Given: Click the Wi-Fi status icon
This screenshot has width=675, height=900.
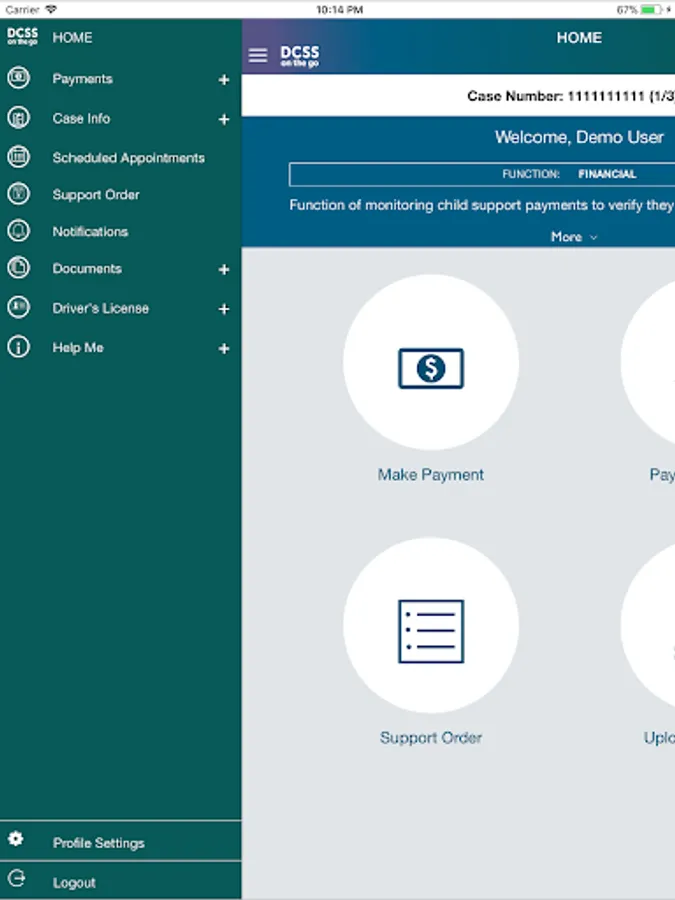Looking at the screenshot, I should (x=51, y=9).
